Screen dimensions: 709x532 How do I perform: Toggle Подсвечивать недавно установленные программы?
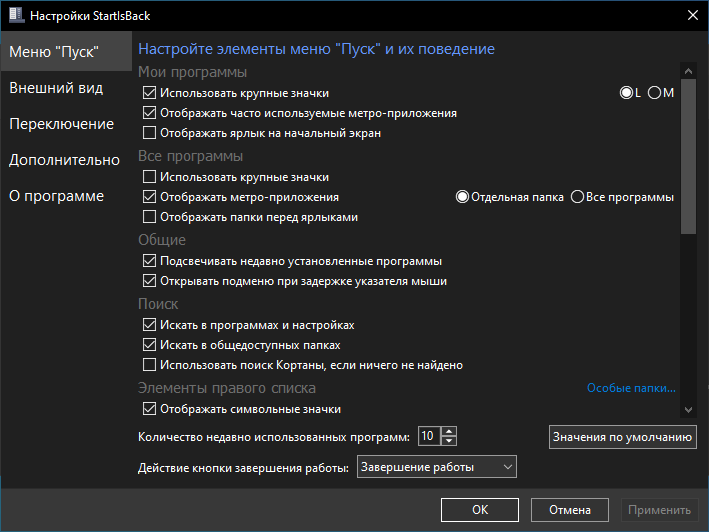pyautogui.click(x=149, y=261)
